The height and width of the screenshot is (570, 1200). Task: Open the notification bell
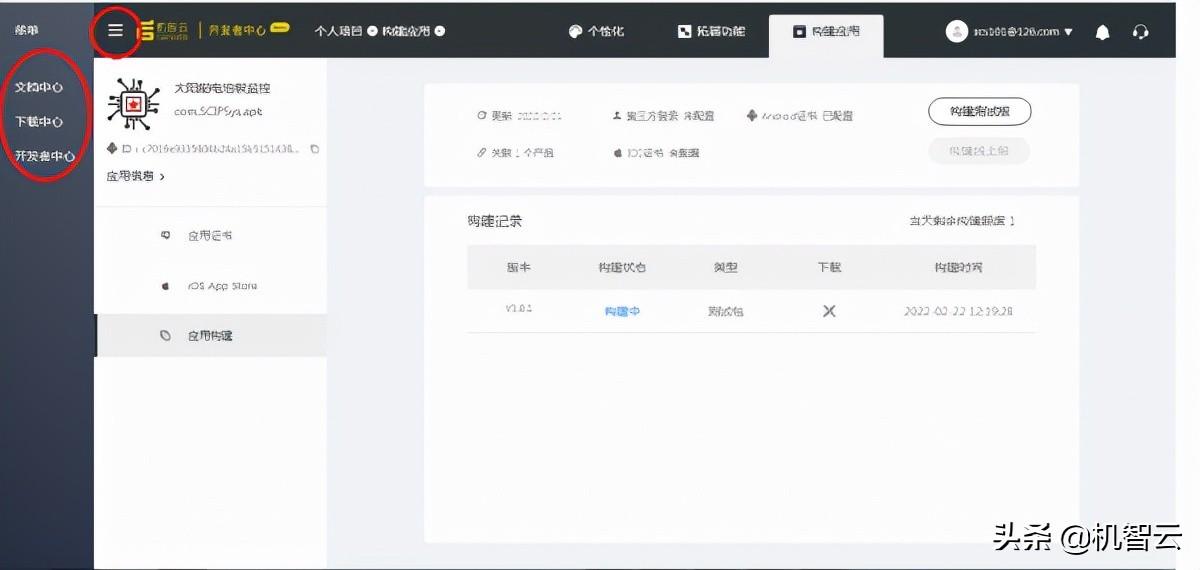[x=1103, y=32]
